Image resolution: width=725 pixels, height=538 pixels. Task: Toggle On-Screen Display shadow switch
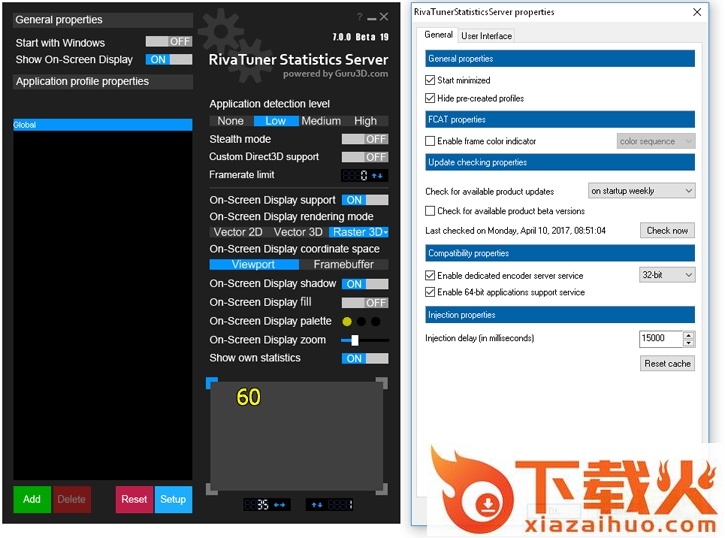coord(365,284)
